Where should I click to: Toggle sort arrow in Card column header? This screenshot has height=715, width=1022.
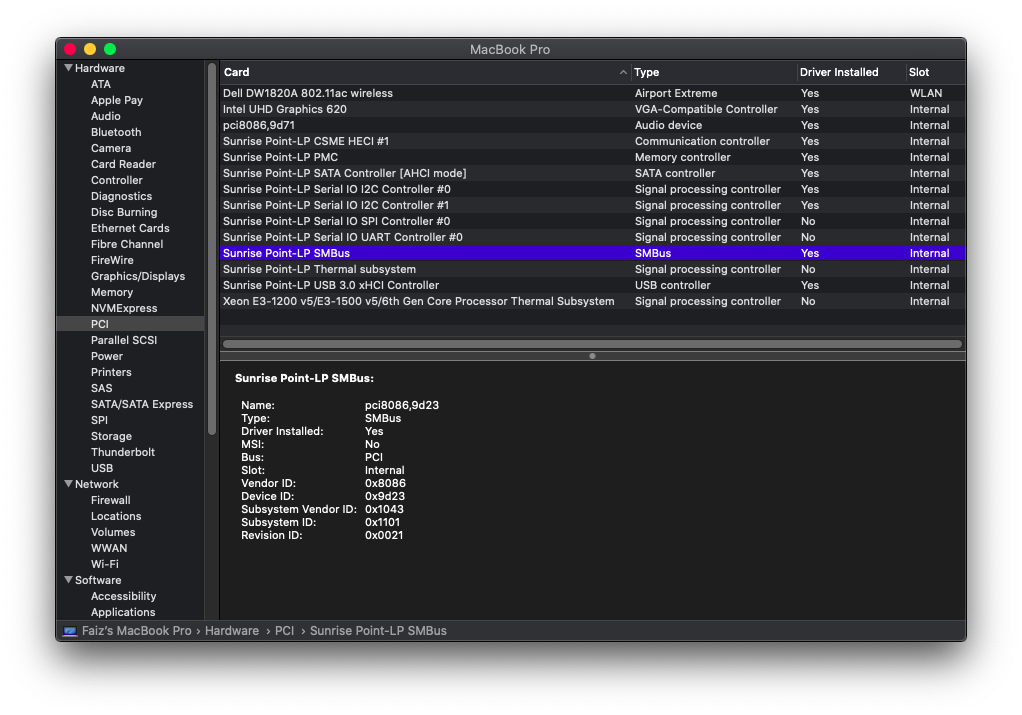(623, 72)
